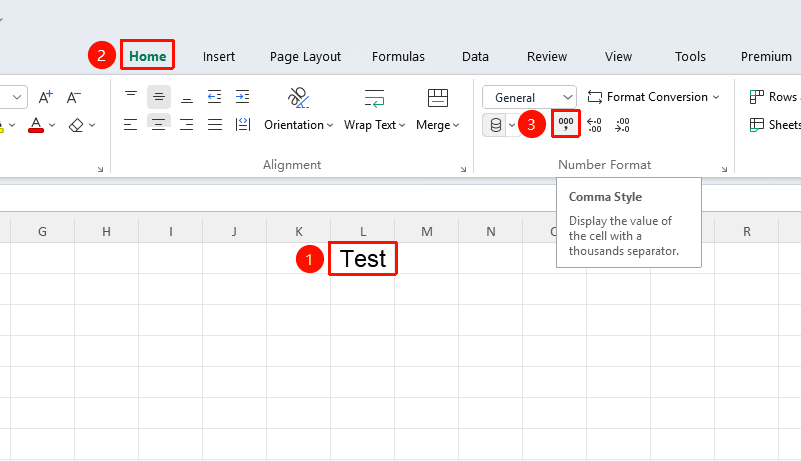Select cell L1 containing Test
This screenshot has height=461, width=801.
click(x=363, y=259)
